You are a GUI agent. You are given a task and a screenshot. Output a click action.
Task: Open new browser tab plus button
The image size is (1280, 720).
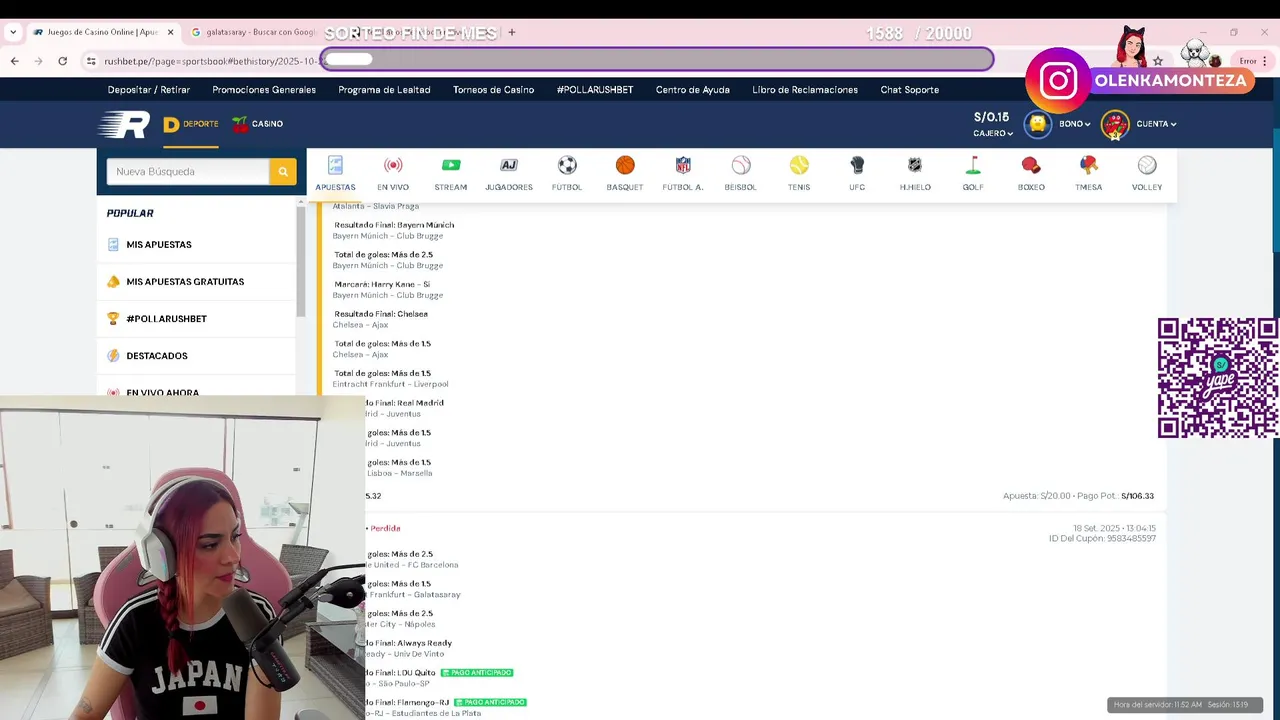(512, 32)
